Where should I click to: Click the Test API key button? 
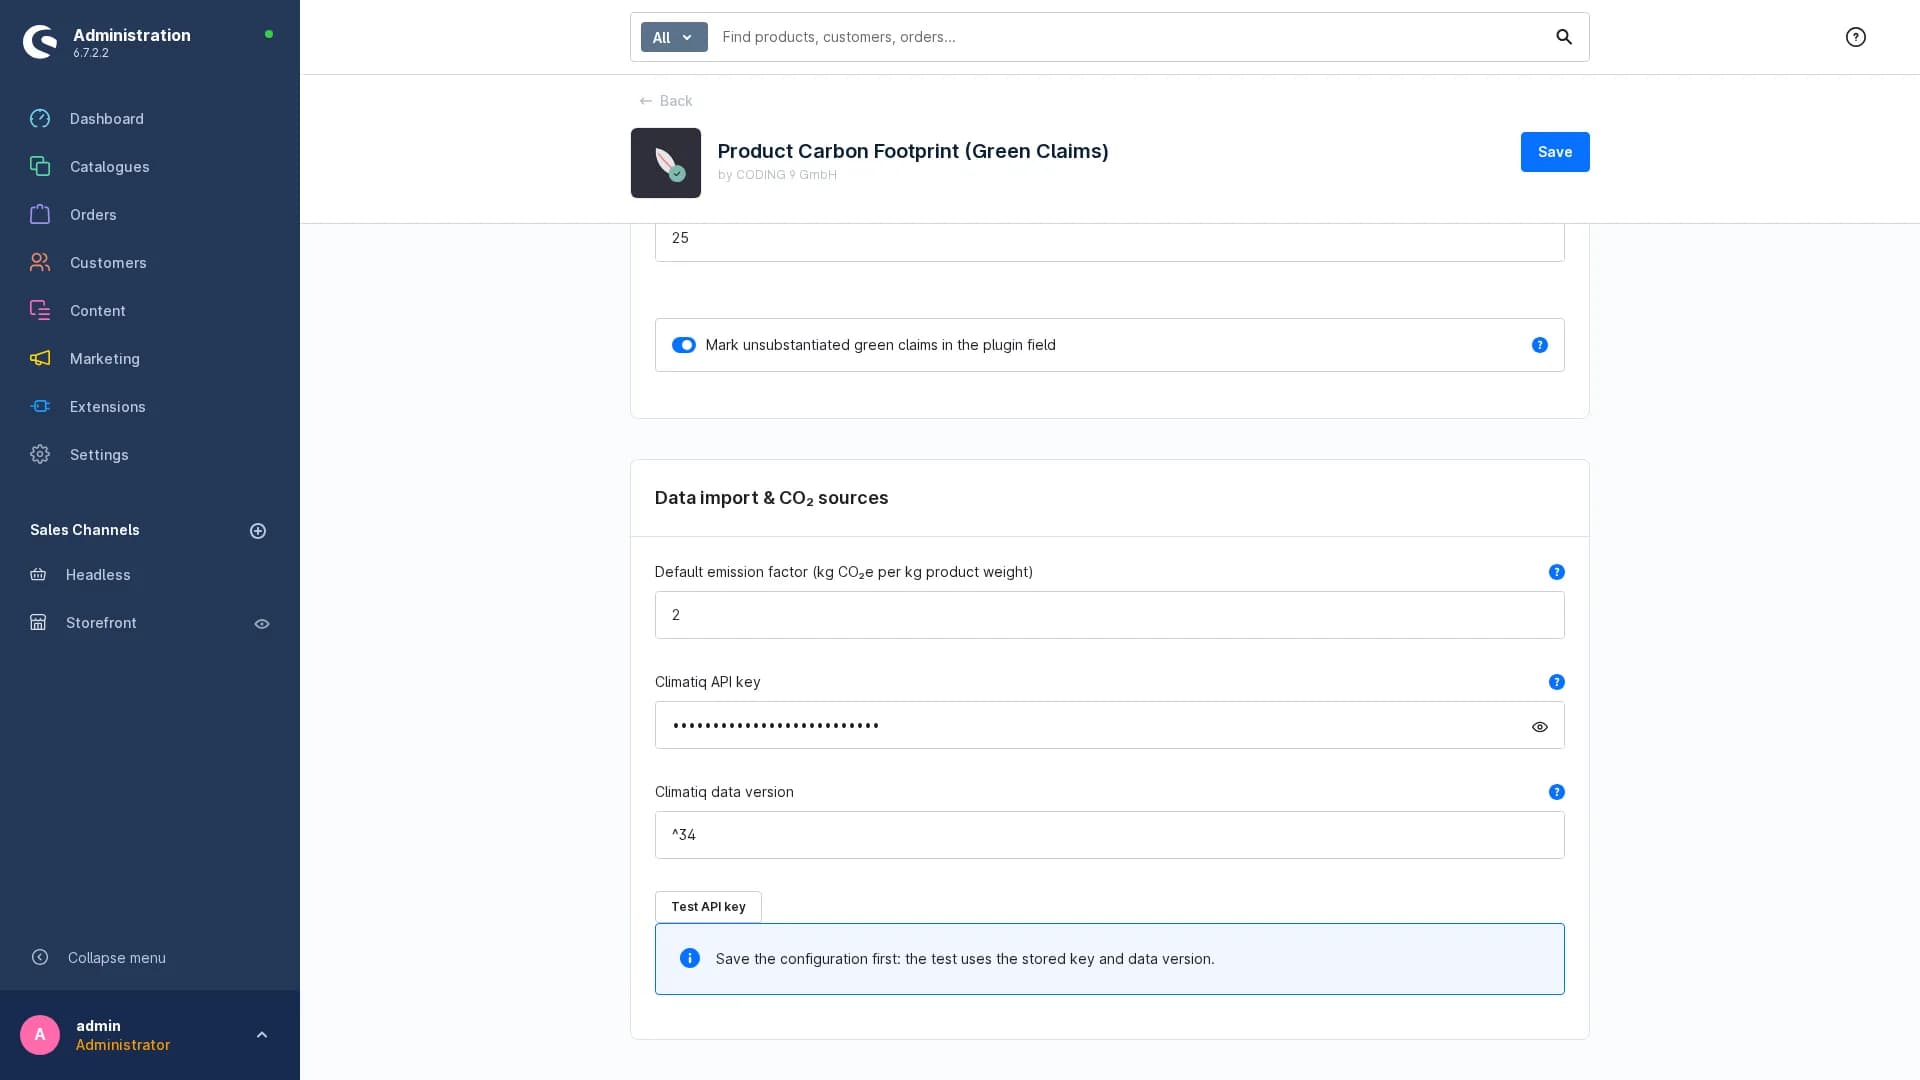pos(708,907)
